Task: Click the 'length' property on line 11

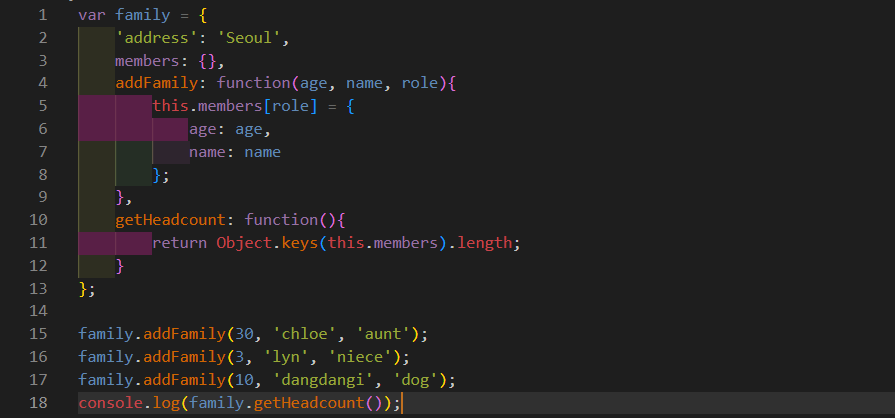Action: click(x=485, y=243)
